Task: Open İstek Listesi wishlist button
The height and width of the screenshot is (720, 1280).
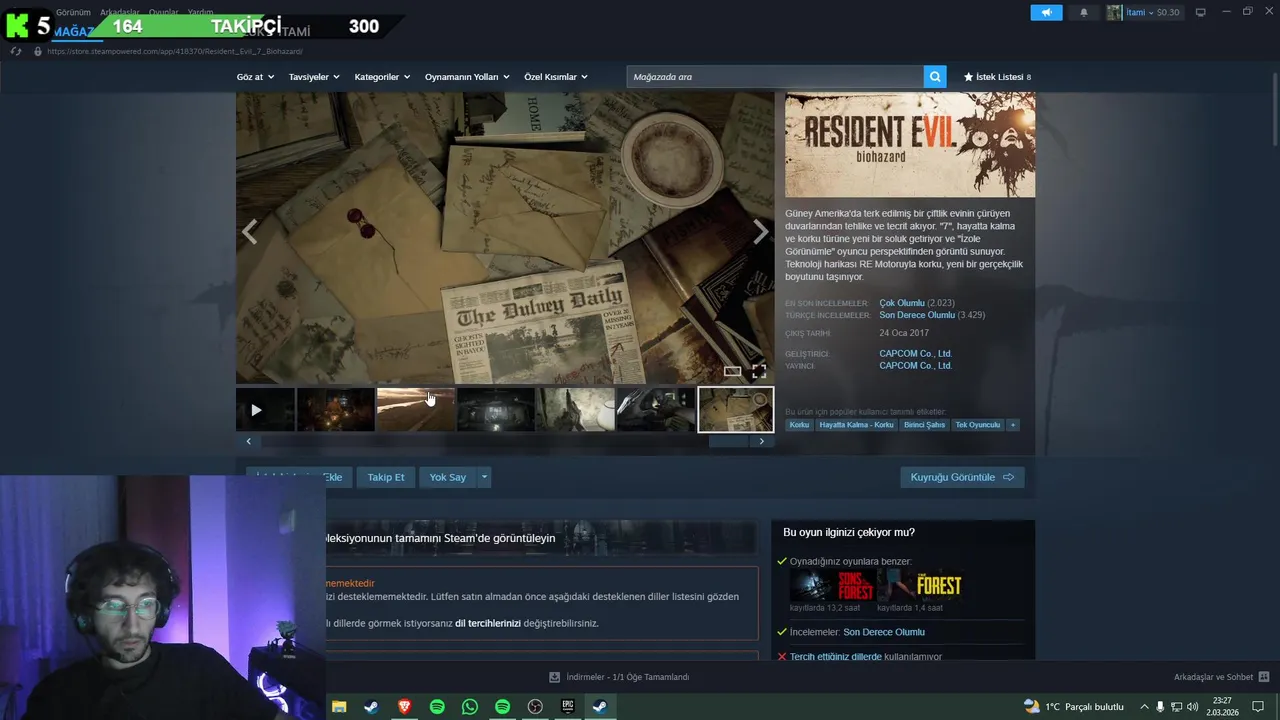Action: (x=997, y=77)
